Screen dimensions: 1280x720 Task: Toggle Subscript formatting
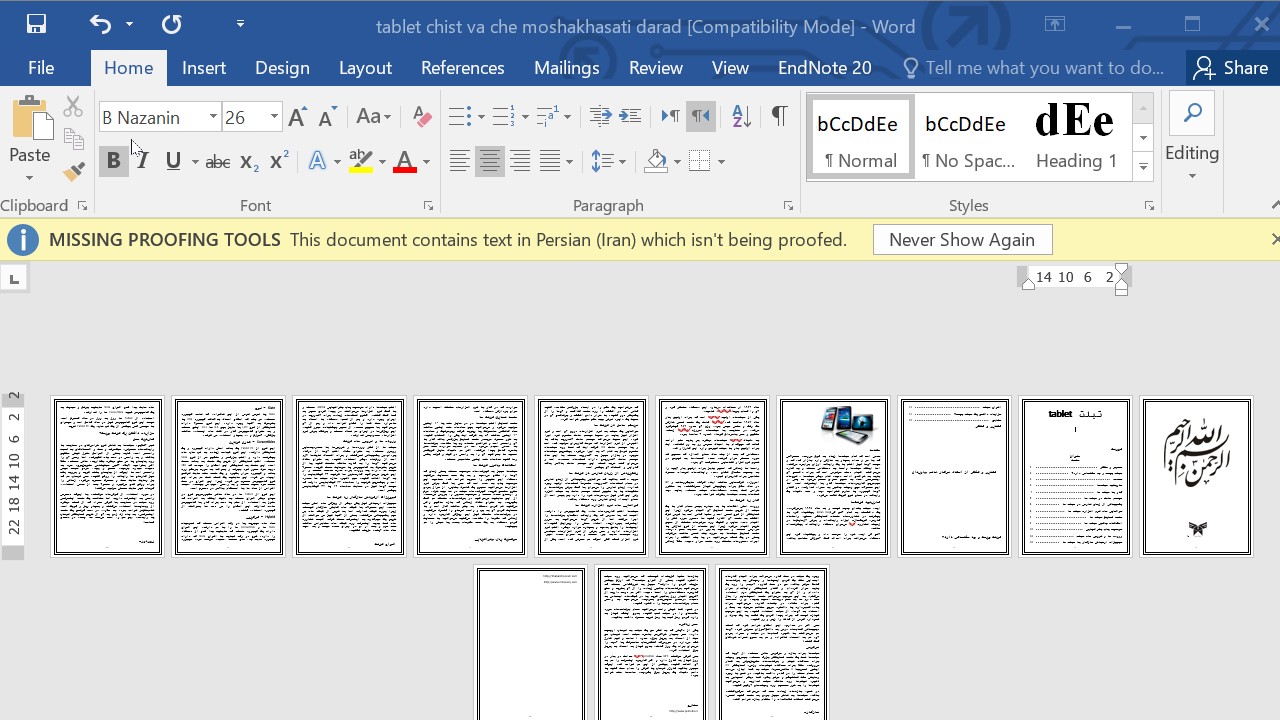(249, 162)
